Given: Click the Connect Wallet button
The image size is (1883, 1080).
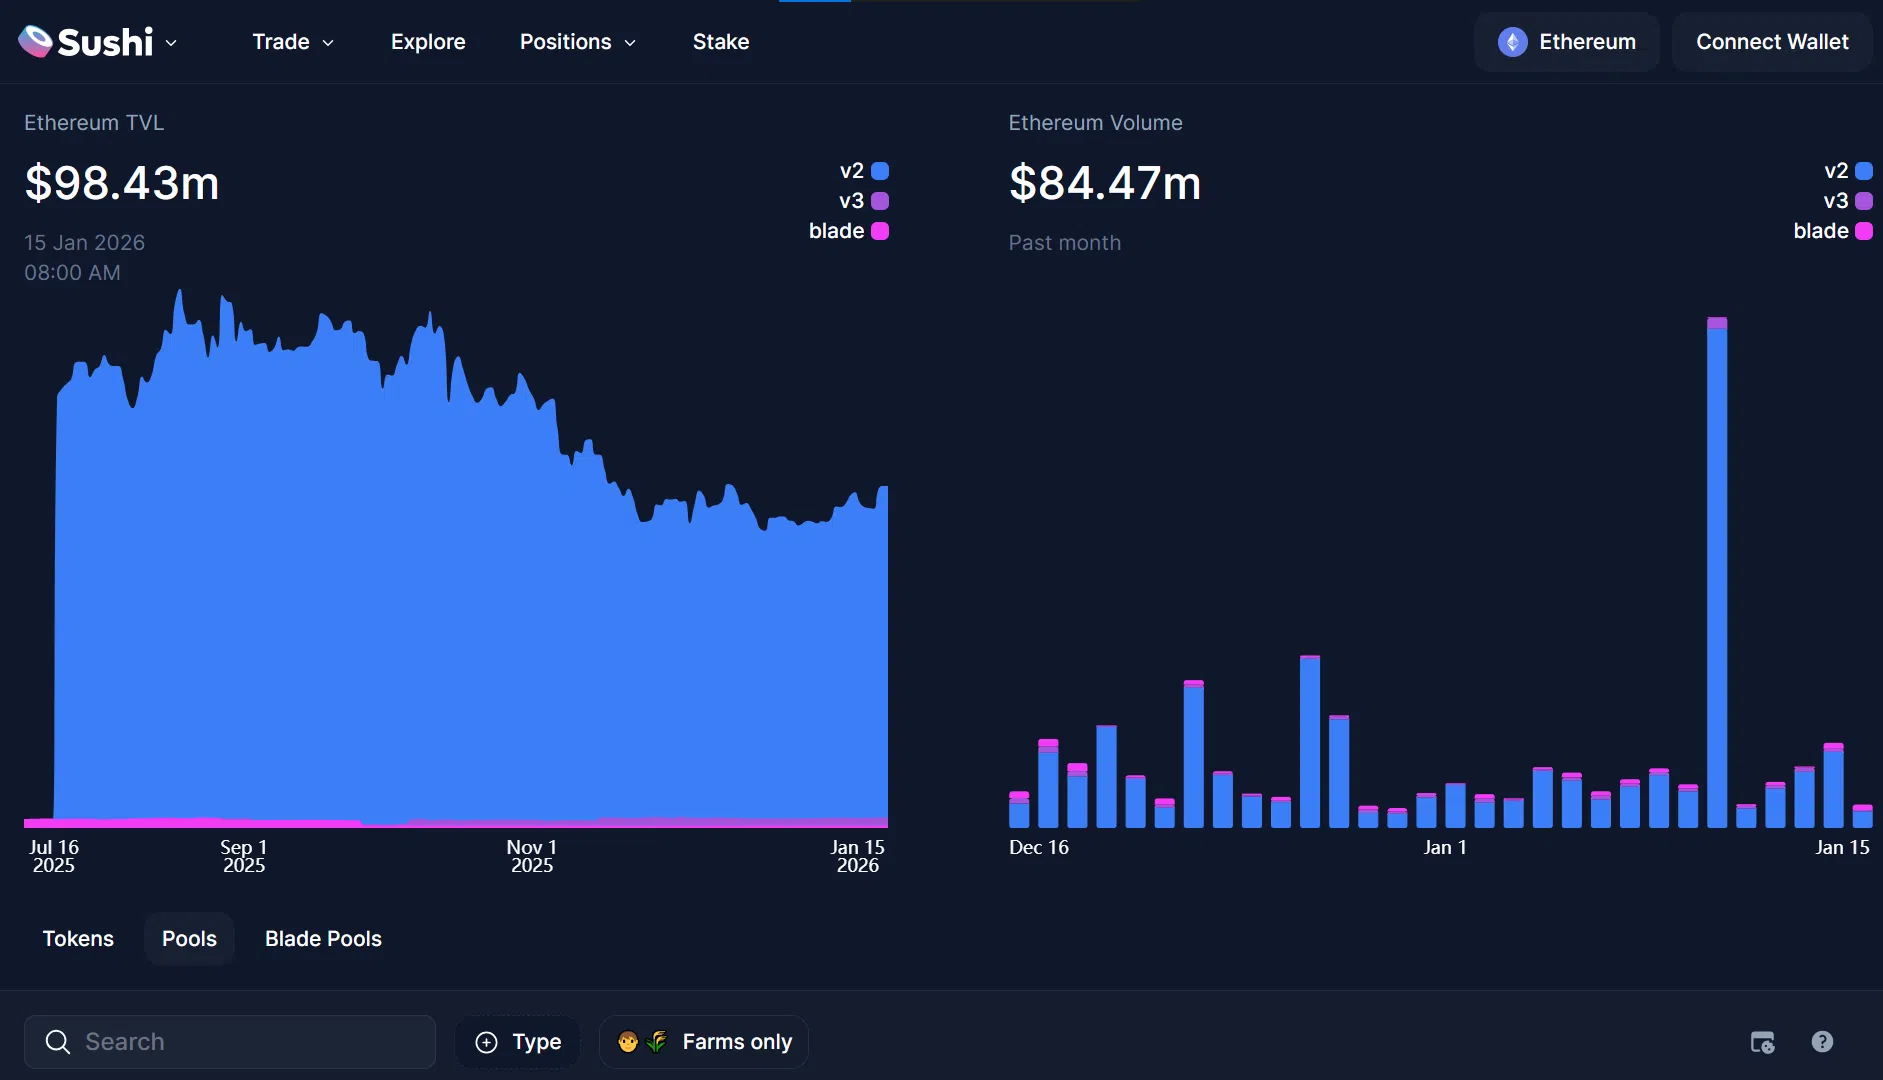Looking at the screenshot, I should [1772, 42].
